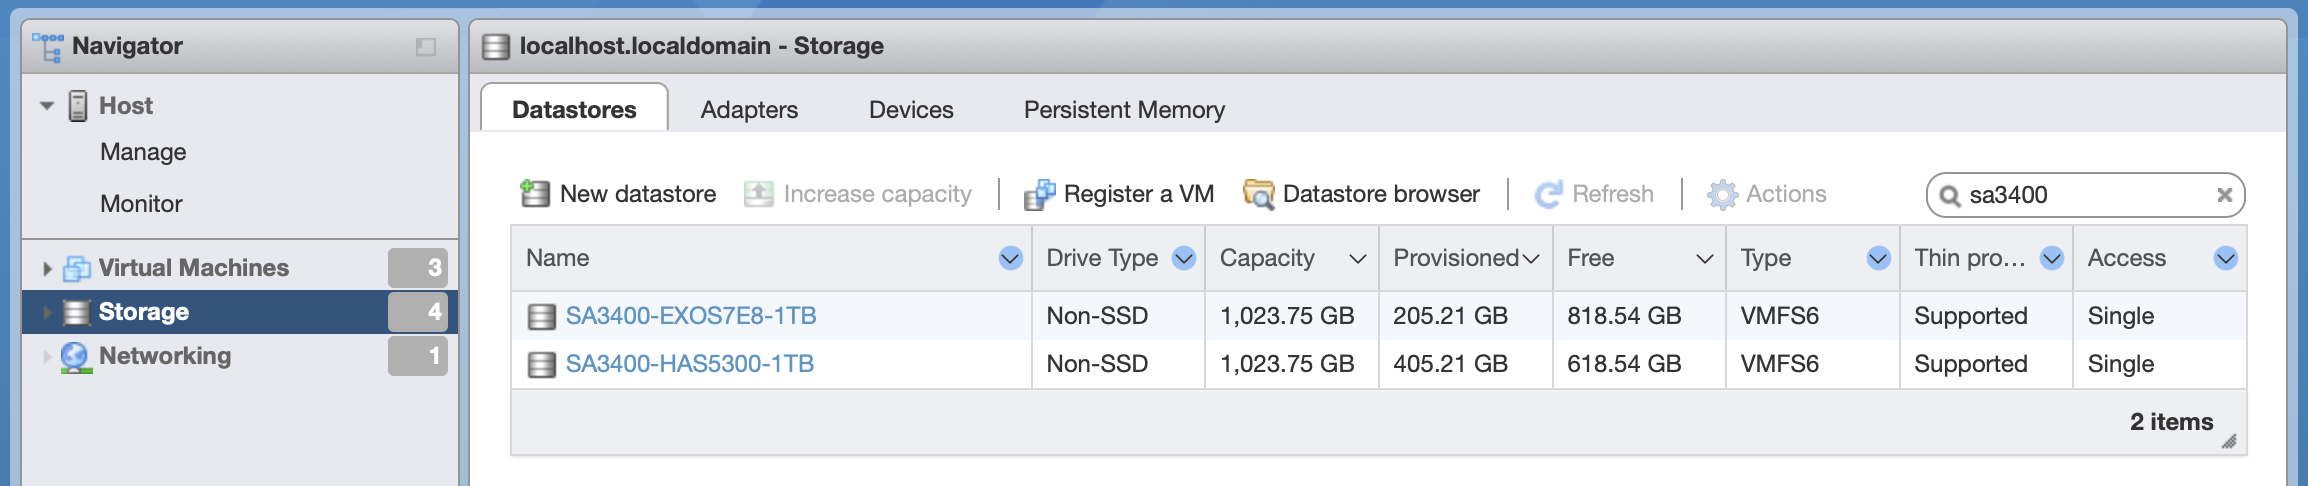
Task: Open the Name column dropdown menu
Action: (1010, 258)
